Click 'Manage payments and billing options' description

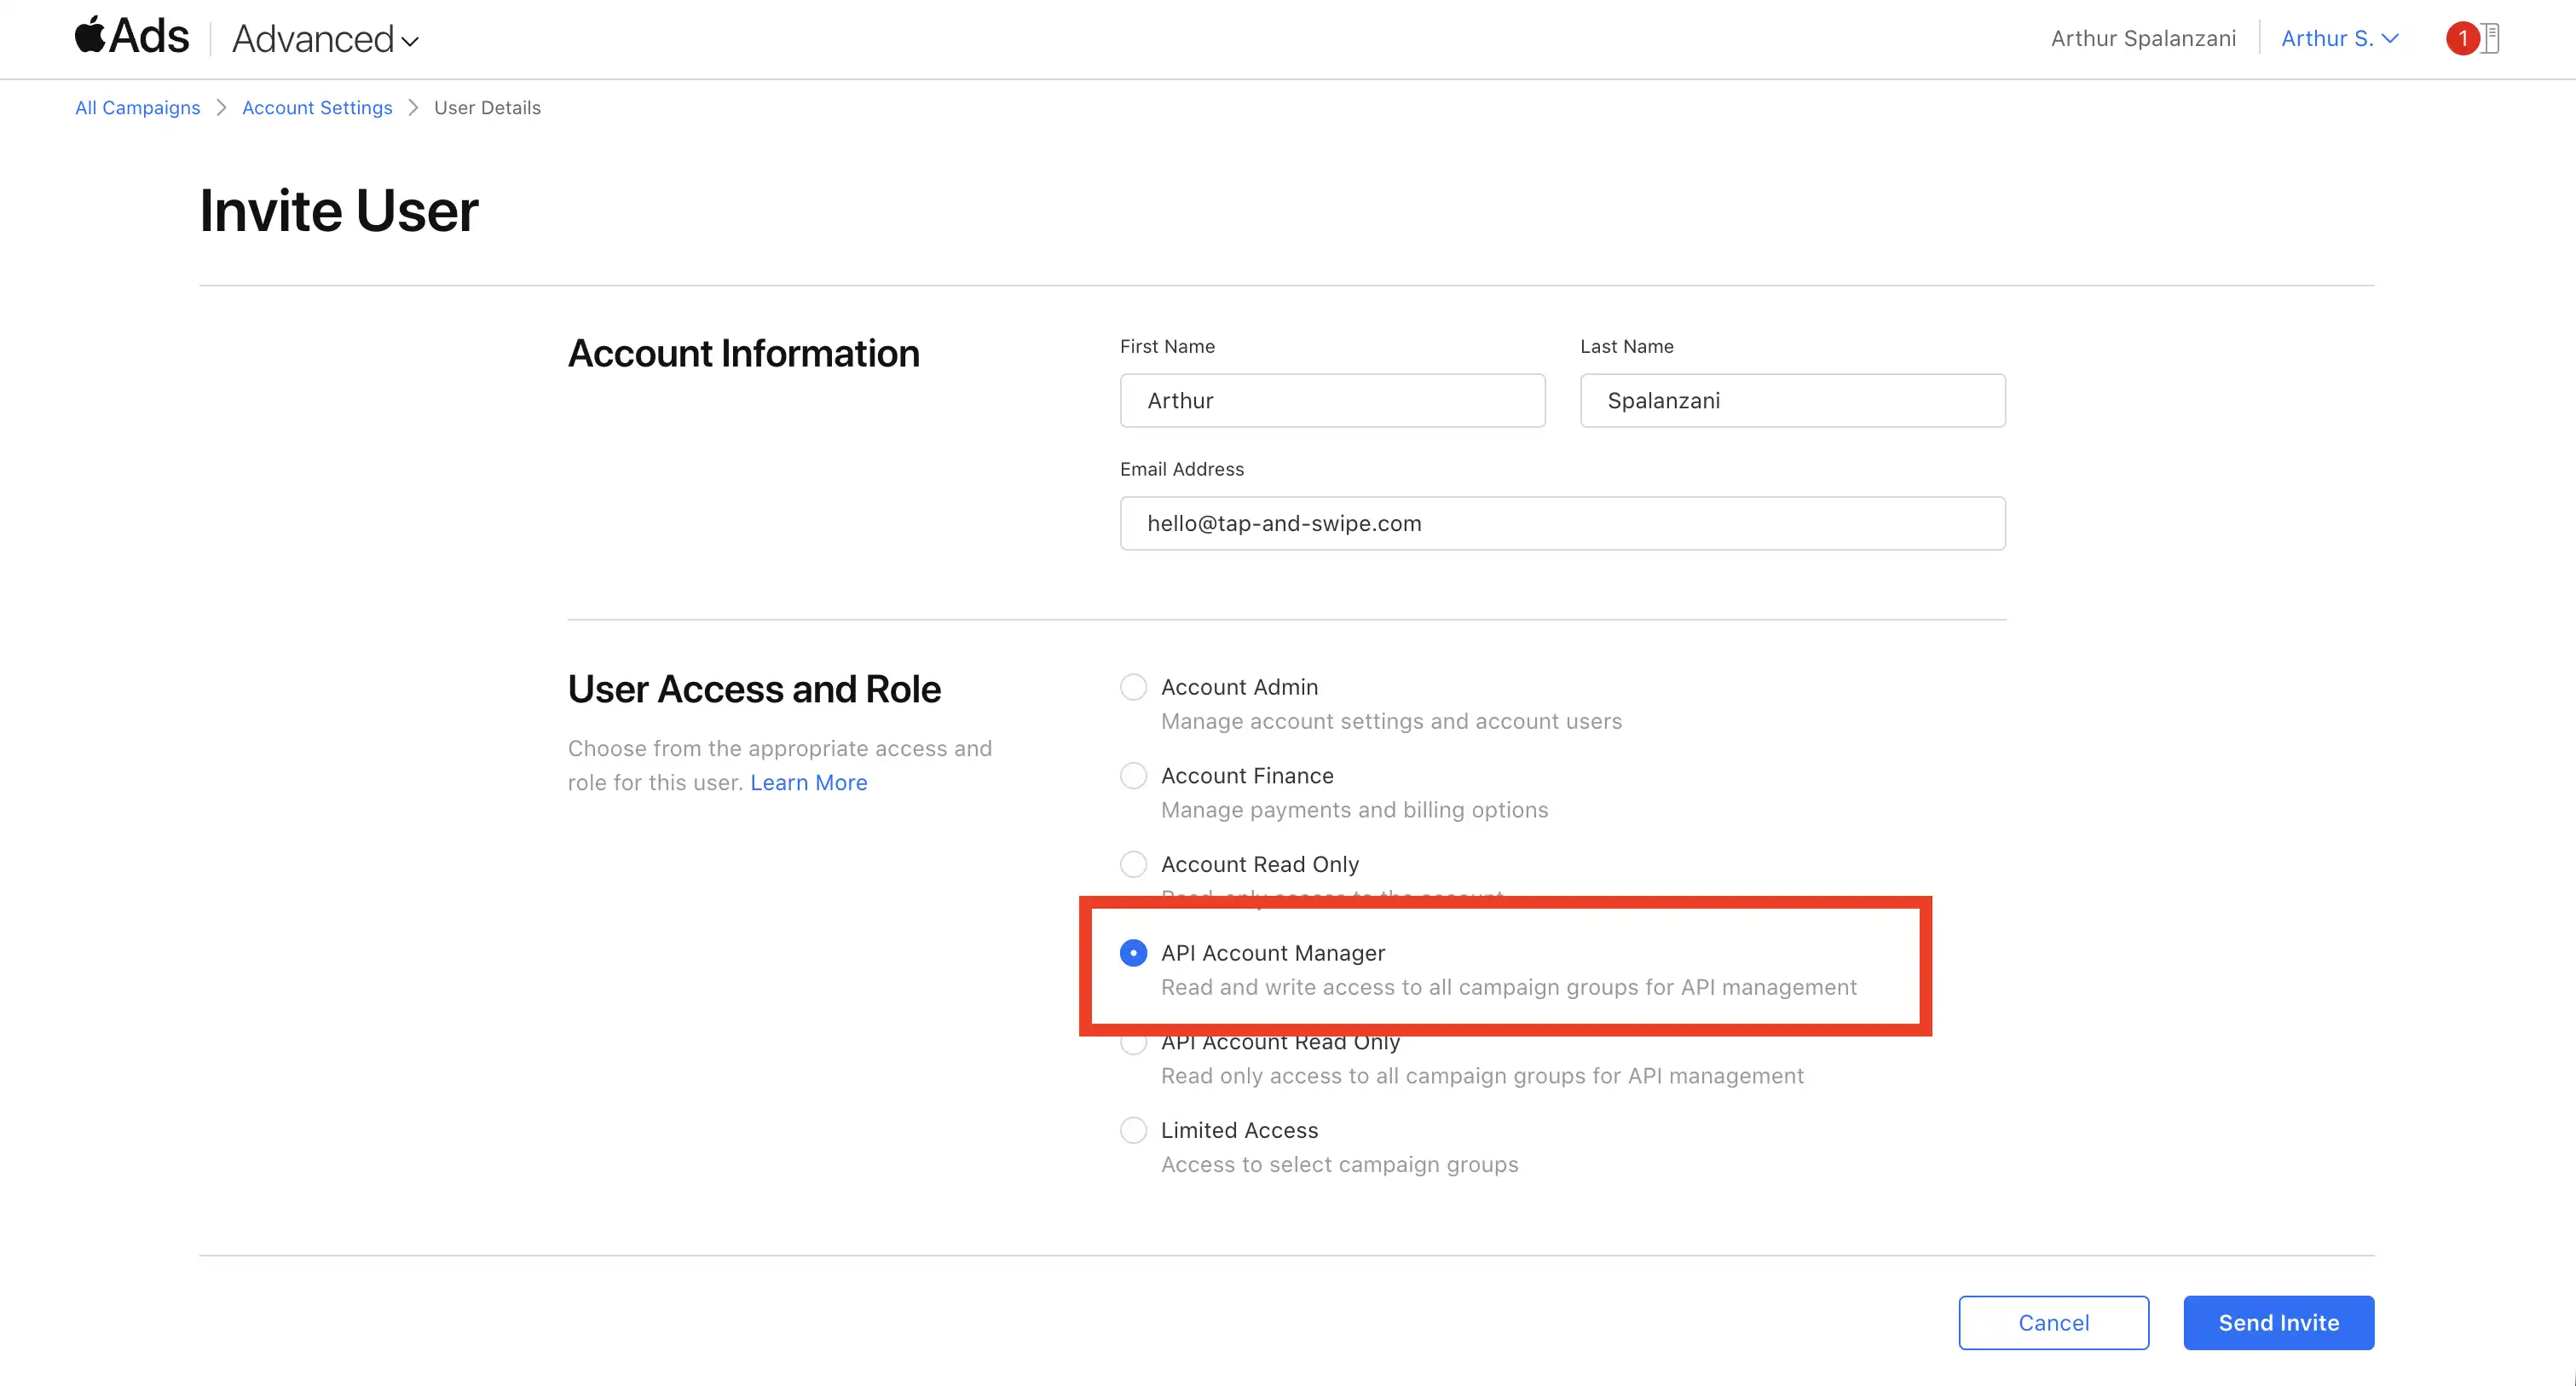(x=1354, y=810)
